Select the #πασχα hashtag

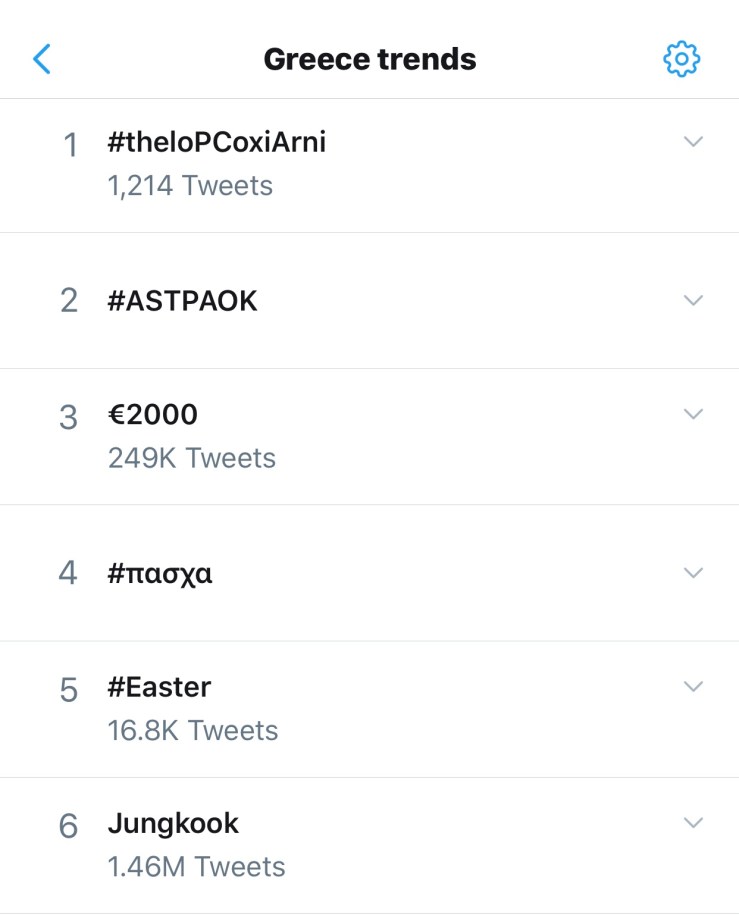coord(160,574)
